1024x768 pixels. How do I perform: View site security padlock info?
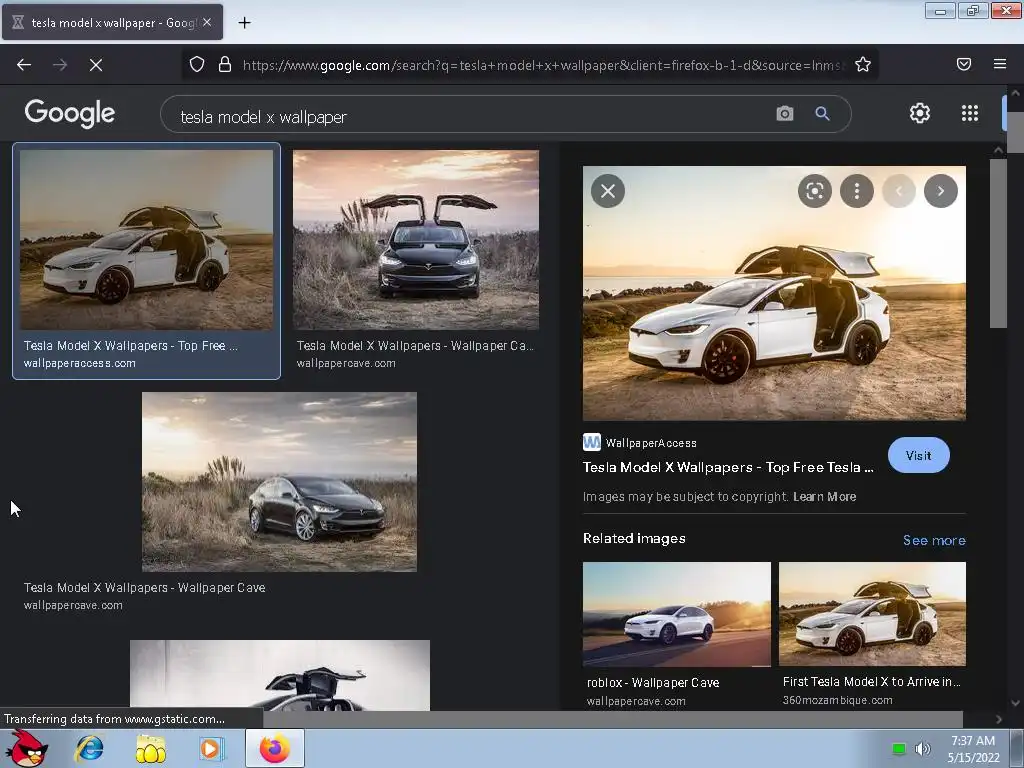(x=225, y=65)
